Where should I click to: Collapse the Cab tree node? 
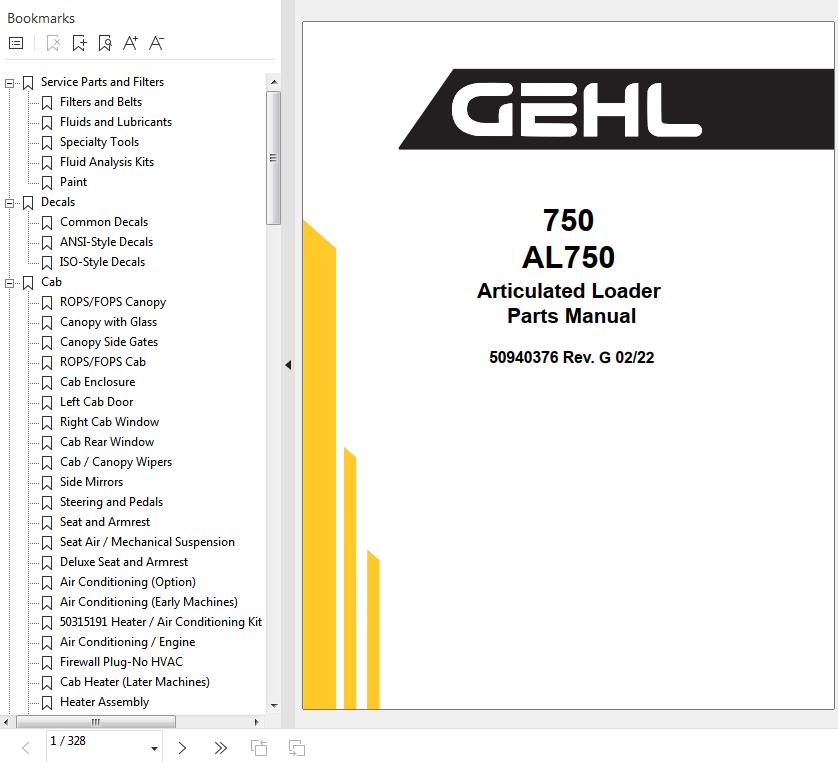(9, 283)
